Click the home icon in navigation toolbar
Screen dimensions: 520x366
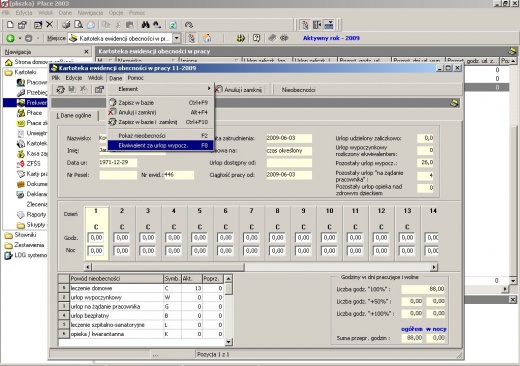[207, 38]
